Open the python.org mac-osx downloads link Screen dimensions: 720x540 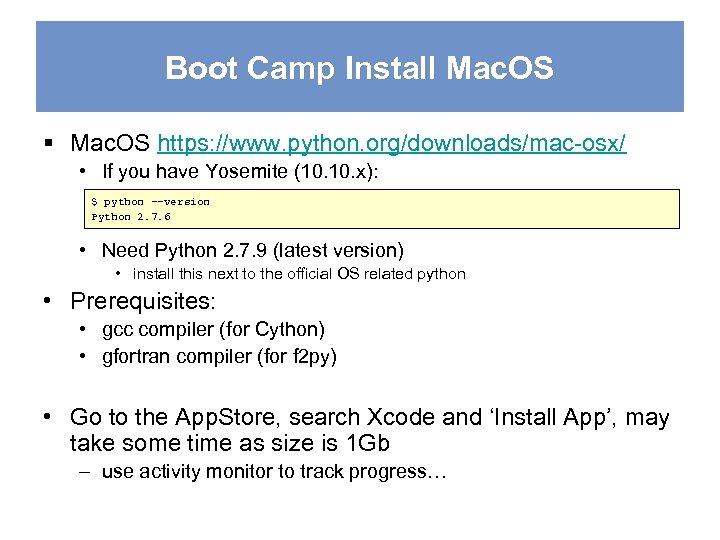click(x=392, y=144)
